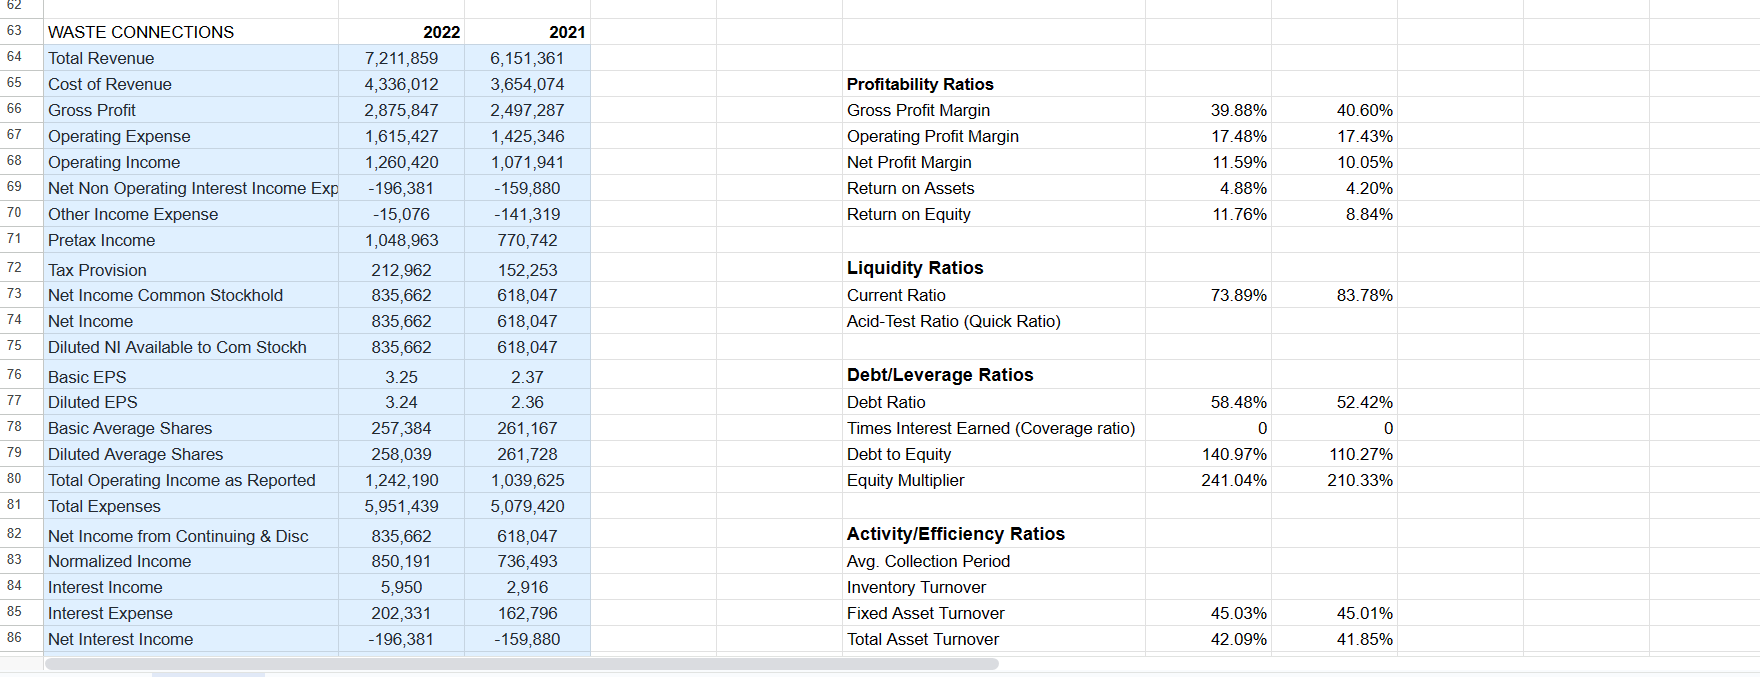The height and width of the screenshot is (677, 1760).
Task: Click the Activity/Efficiency Ratios heading
Action: [956, 534]
